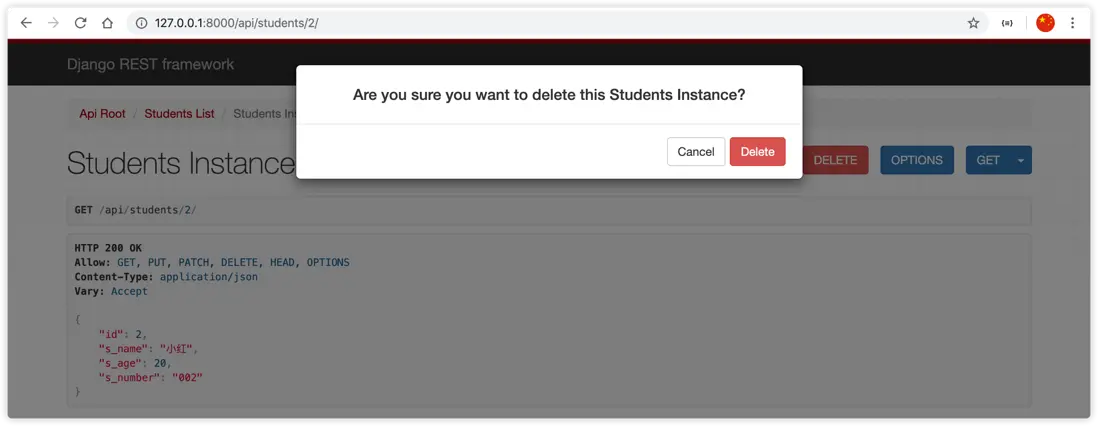Image resolution: width=1098 pixels, height=426 pixels.
Task: Click the Django REST framework brand link
Action: [150, 65]
